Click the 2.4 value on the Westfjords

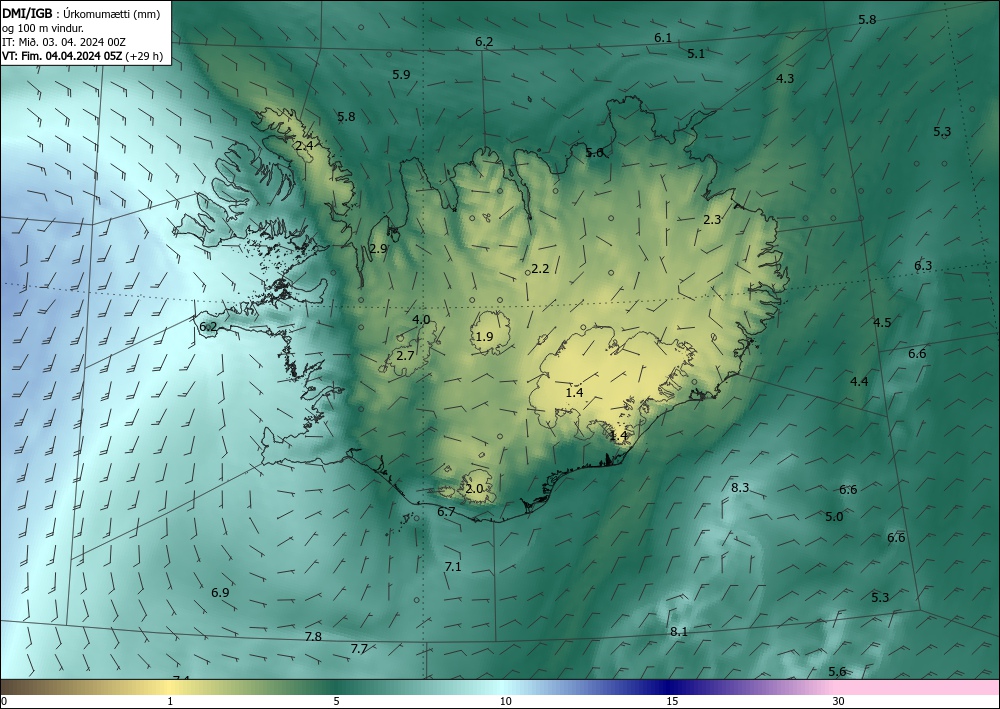[304, 145]
